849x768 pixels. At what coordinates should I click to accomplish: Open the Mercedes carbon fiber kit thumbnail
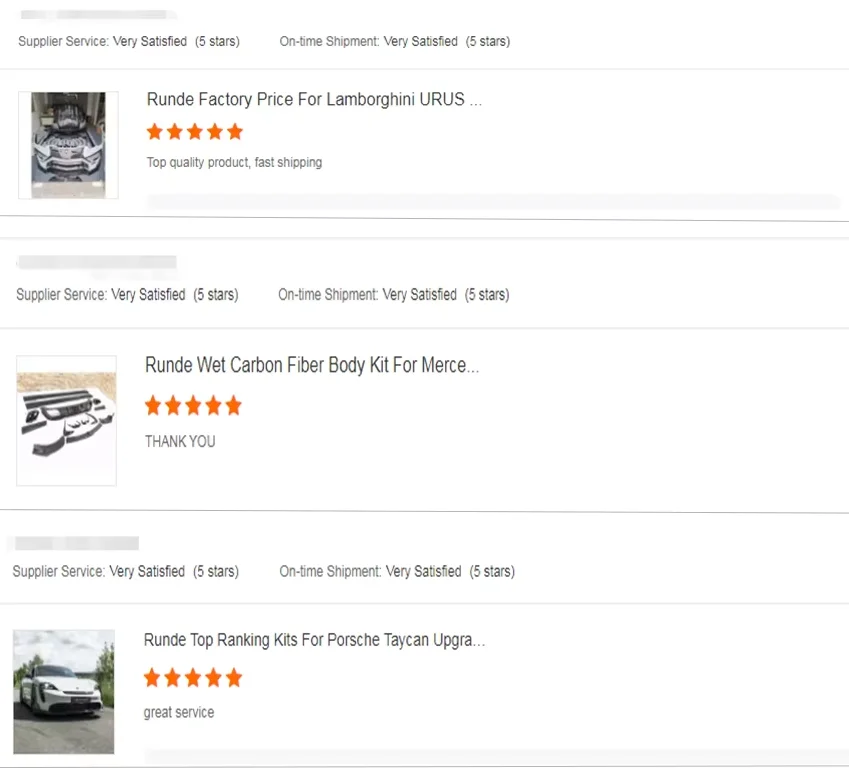[66, 421]
